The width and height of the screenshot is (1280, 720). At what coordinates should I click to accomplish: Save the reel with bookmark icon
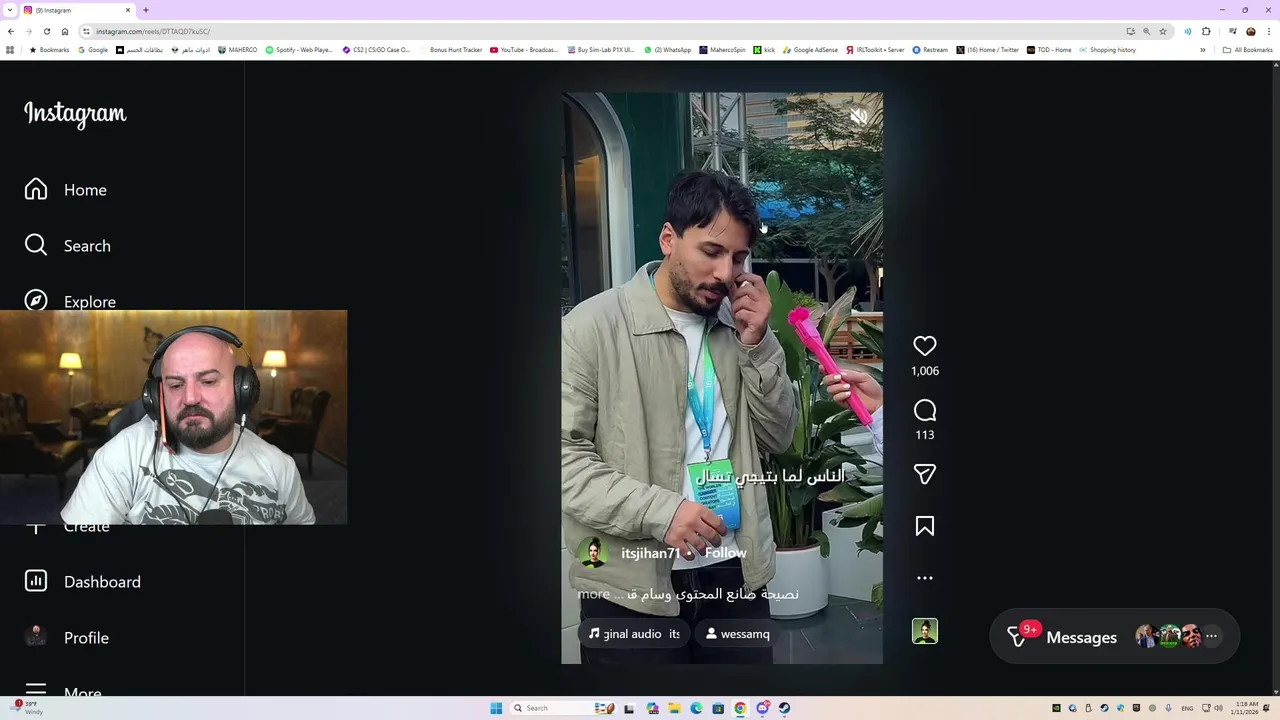point(925,526)
